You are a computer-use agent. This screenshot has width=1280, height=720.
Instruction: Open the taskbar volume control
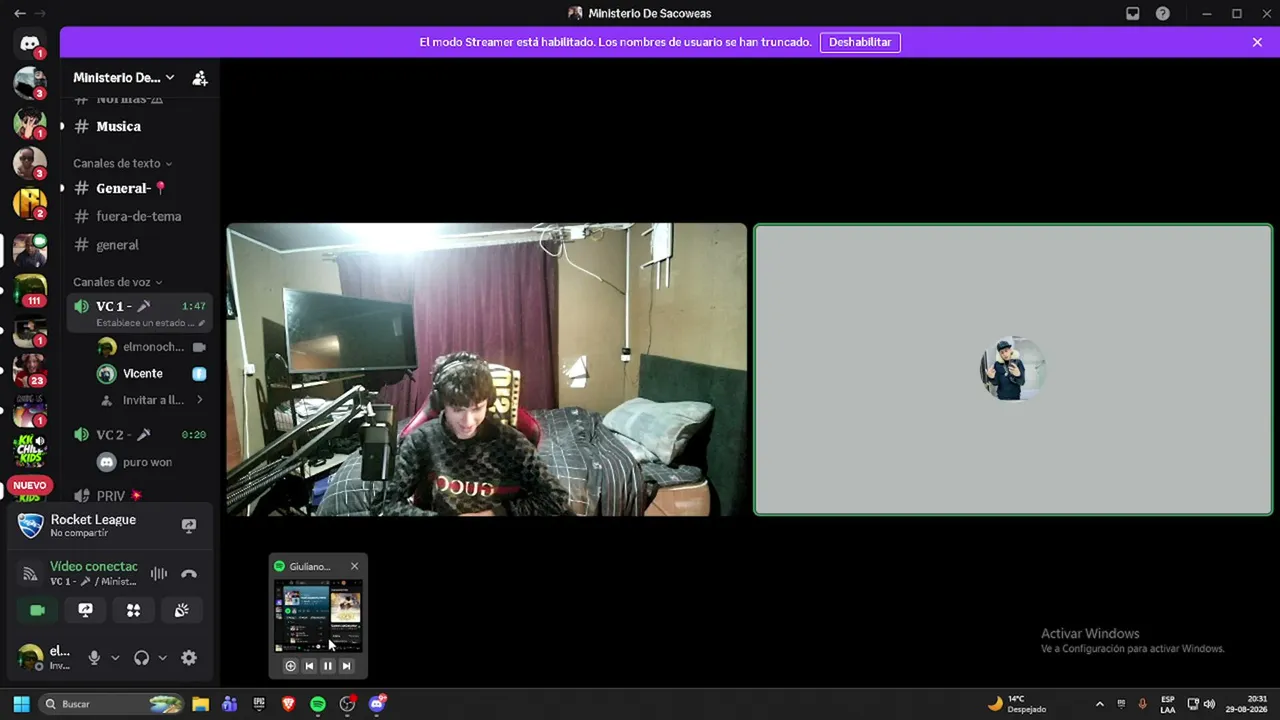coord(1210,704)
